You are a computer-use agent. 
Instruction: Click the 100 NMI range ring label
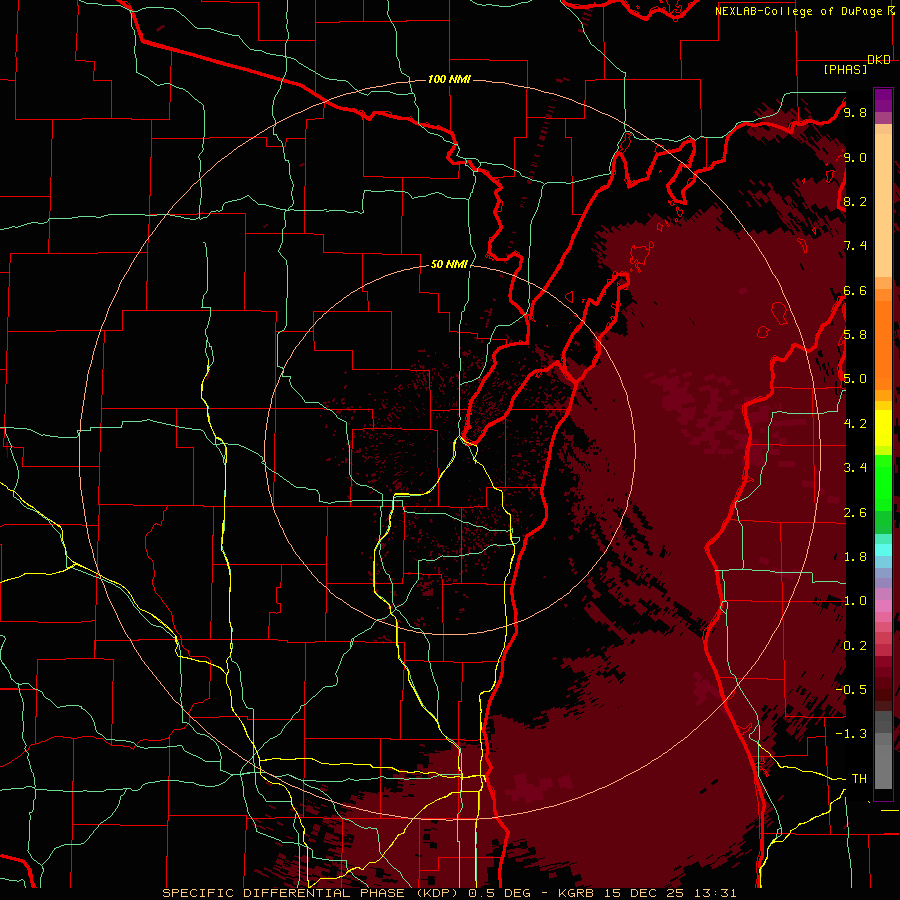[449, 79]
